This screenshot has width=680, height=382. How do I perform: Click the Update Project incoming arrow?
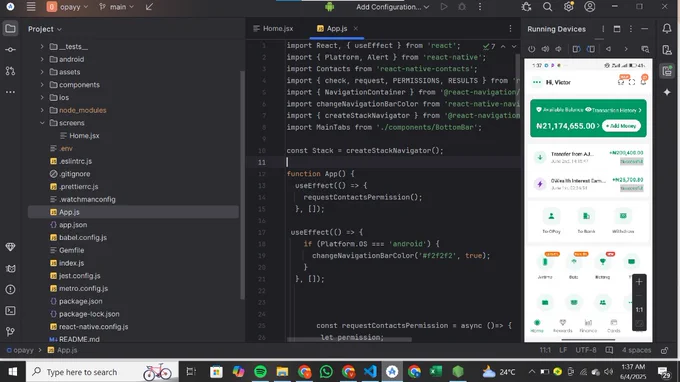pyautogui.click(x=149, y=7)
